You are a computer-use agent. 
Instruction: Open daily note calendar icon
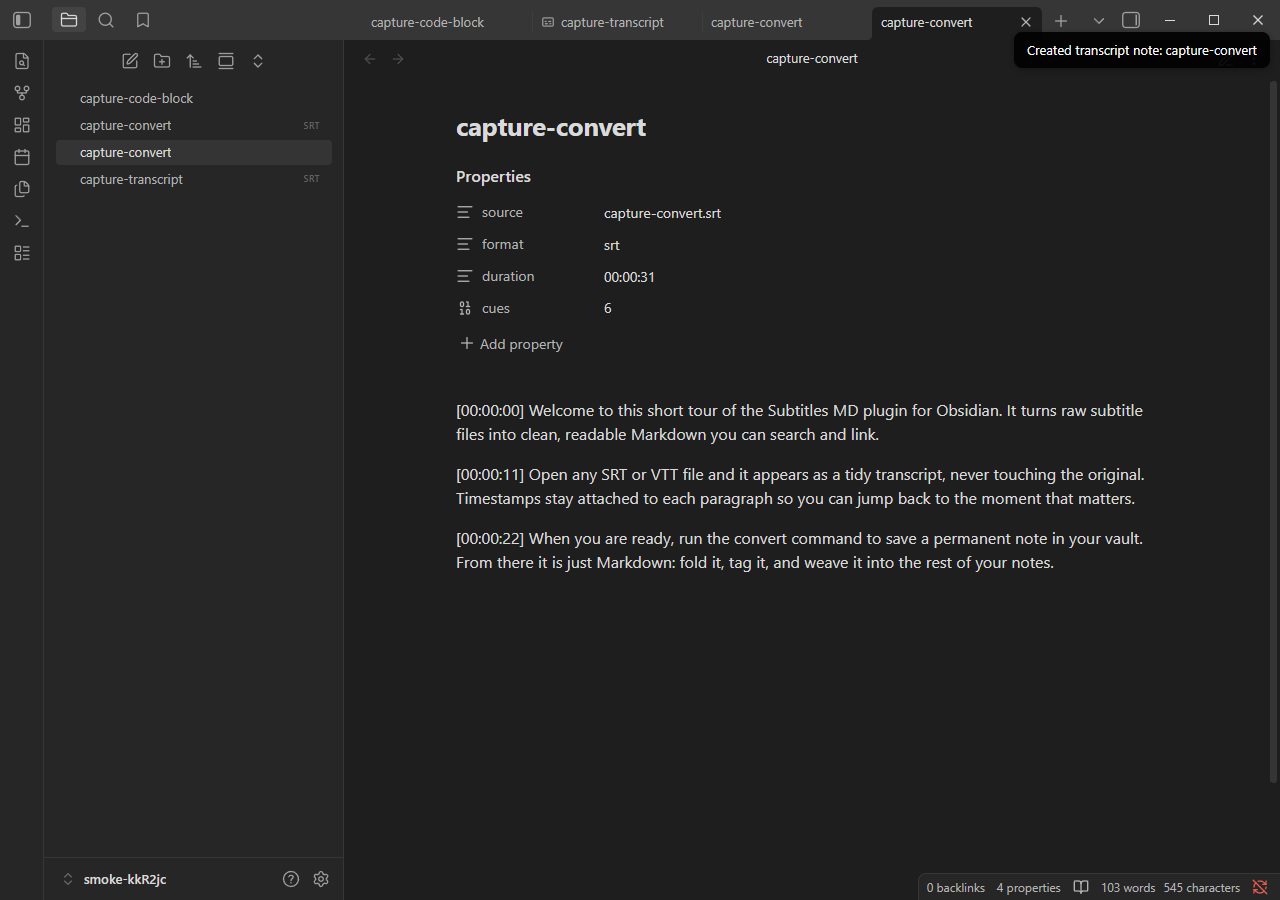[x=22, y=157]
